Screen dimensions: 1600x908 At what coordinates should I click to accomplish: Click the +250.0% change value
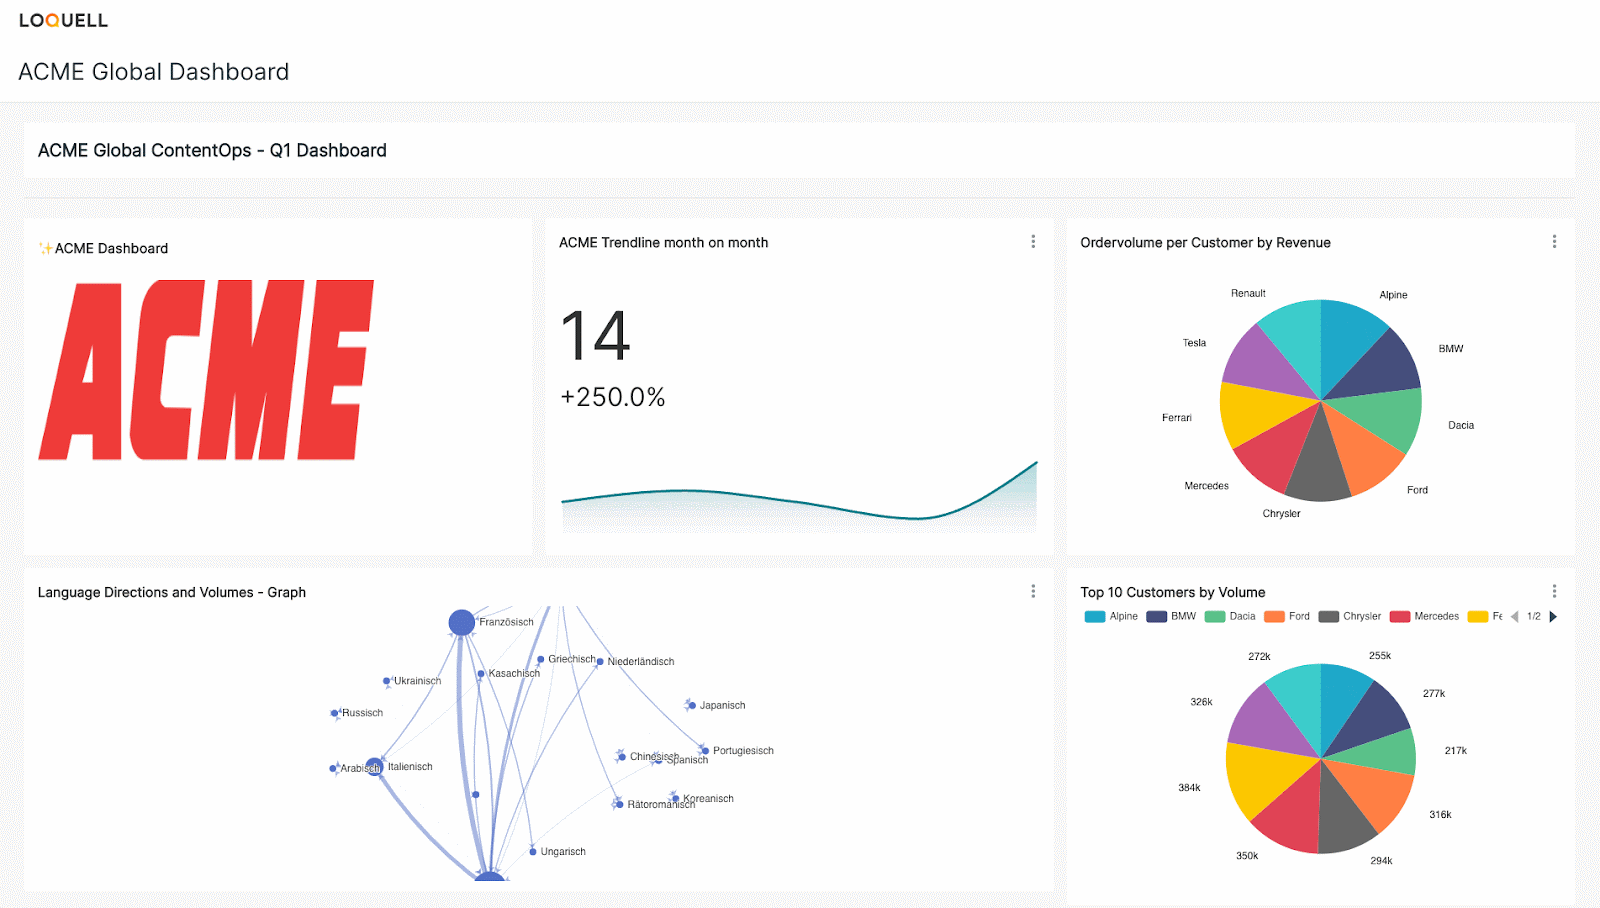pos(613,397)
